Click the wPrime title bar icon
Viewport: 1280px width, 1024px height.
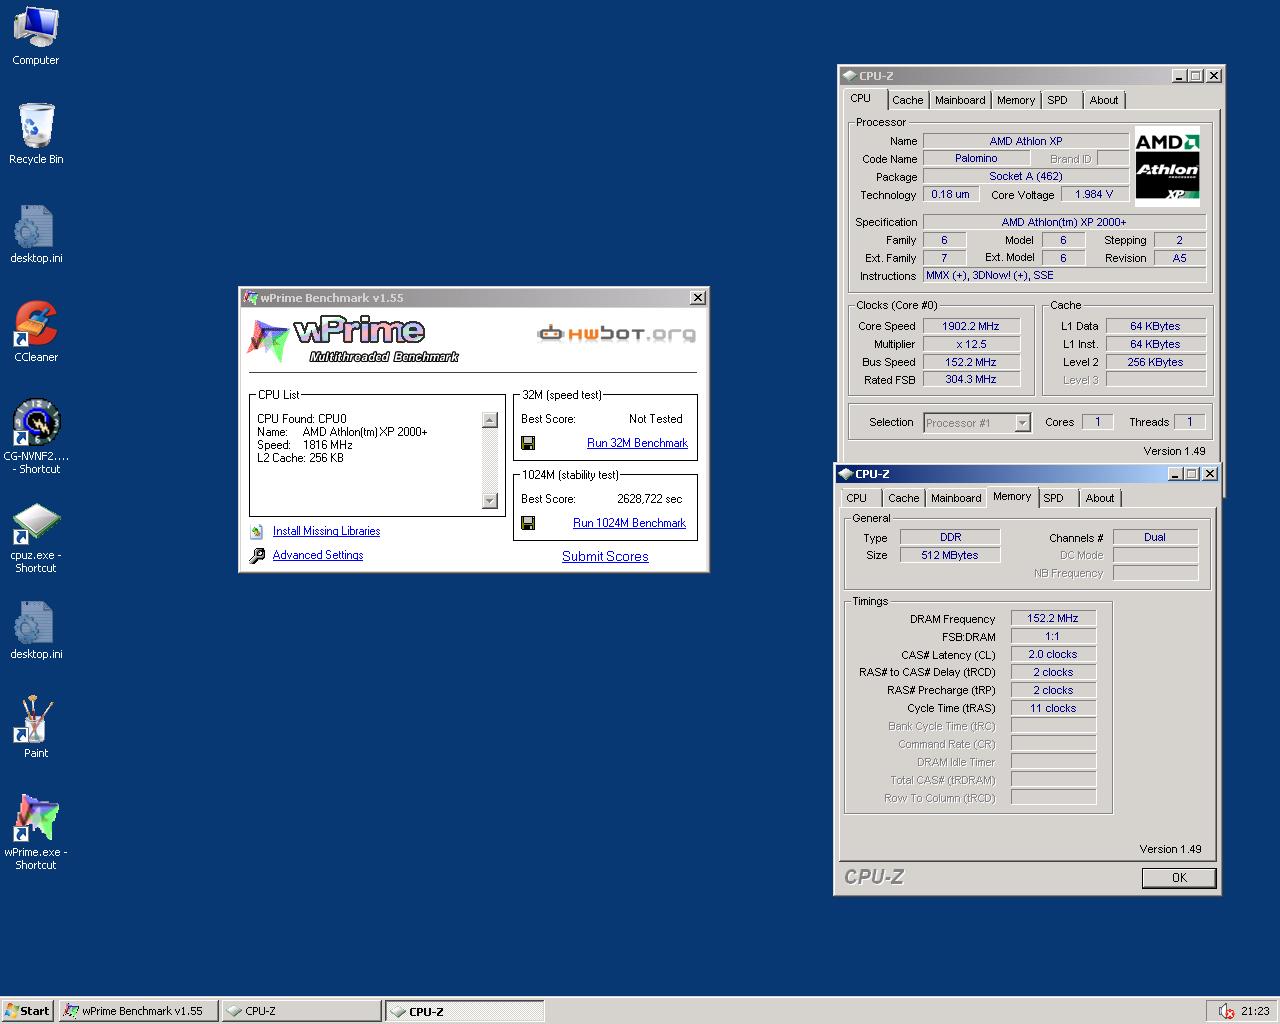[251, 298]
